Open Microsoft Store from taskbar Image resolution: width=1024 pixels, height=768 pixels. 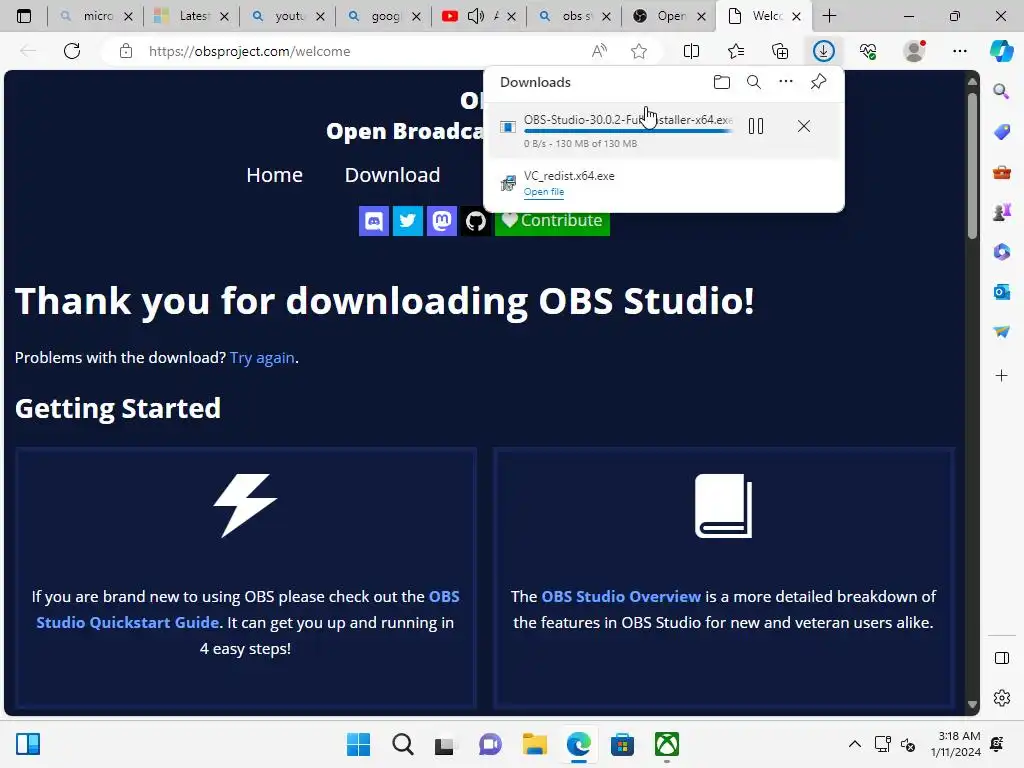pyautogui.click(x=622, y=744)
